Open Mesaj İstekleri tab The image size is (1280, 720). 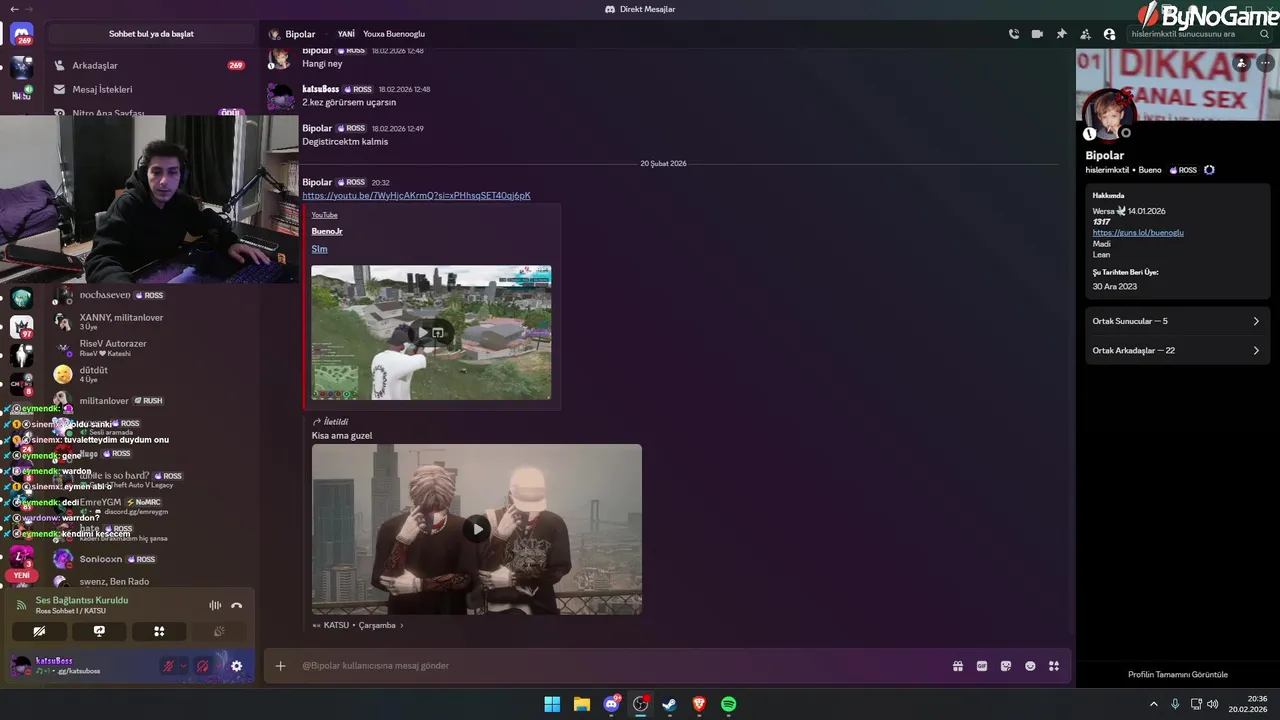[x=150, y=89]
